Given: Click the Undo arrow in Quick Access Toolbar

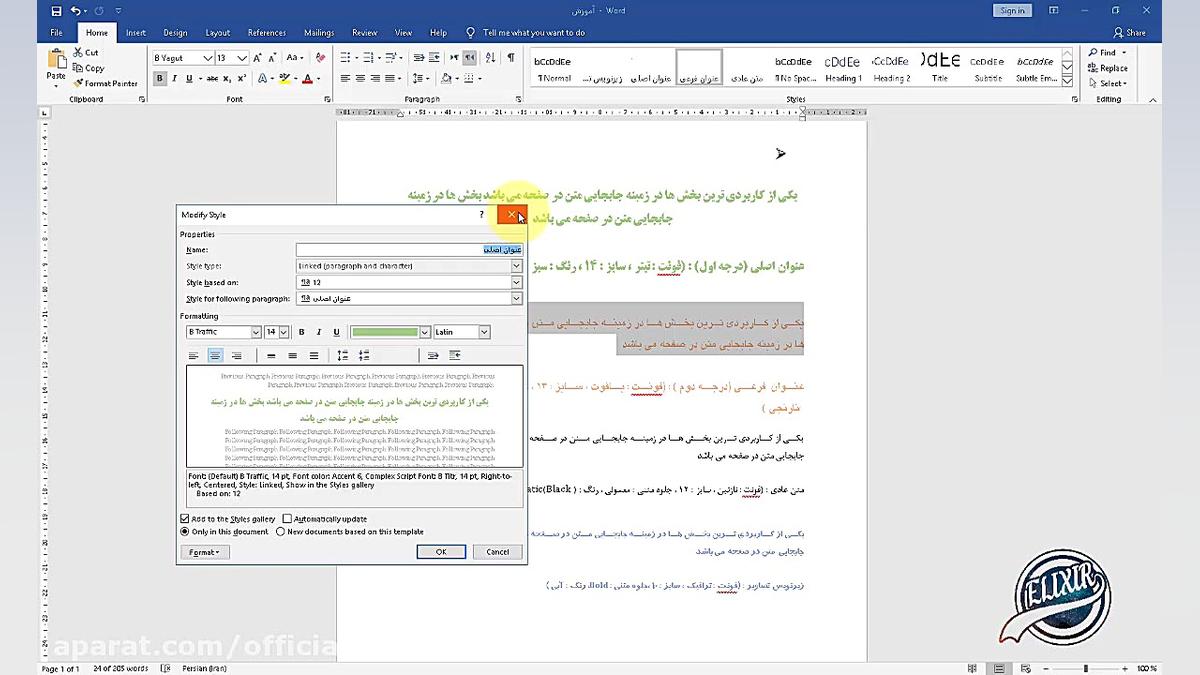Looking at the screenshot, I should [76, 11].
